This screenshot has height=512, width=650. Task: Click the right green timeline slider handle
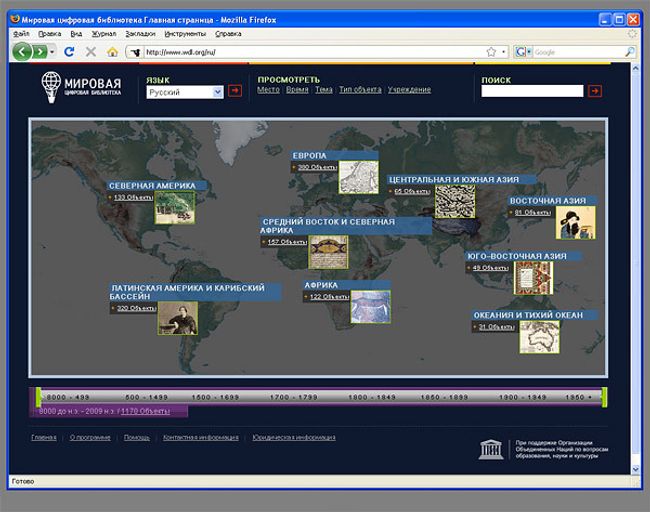[x=604, y=397]
